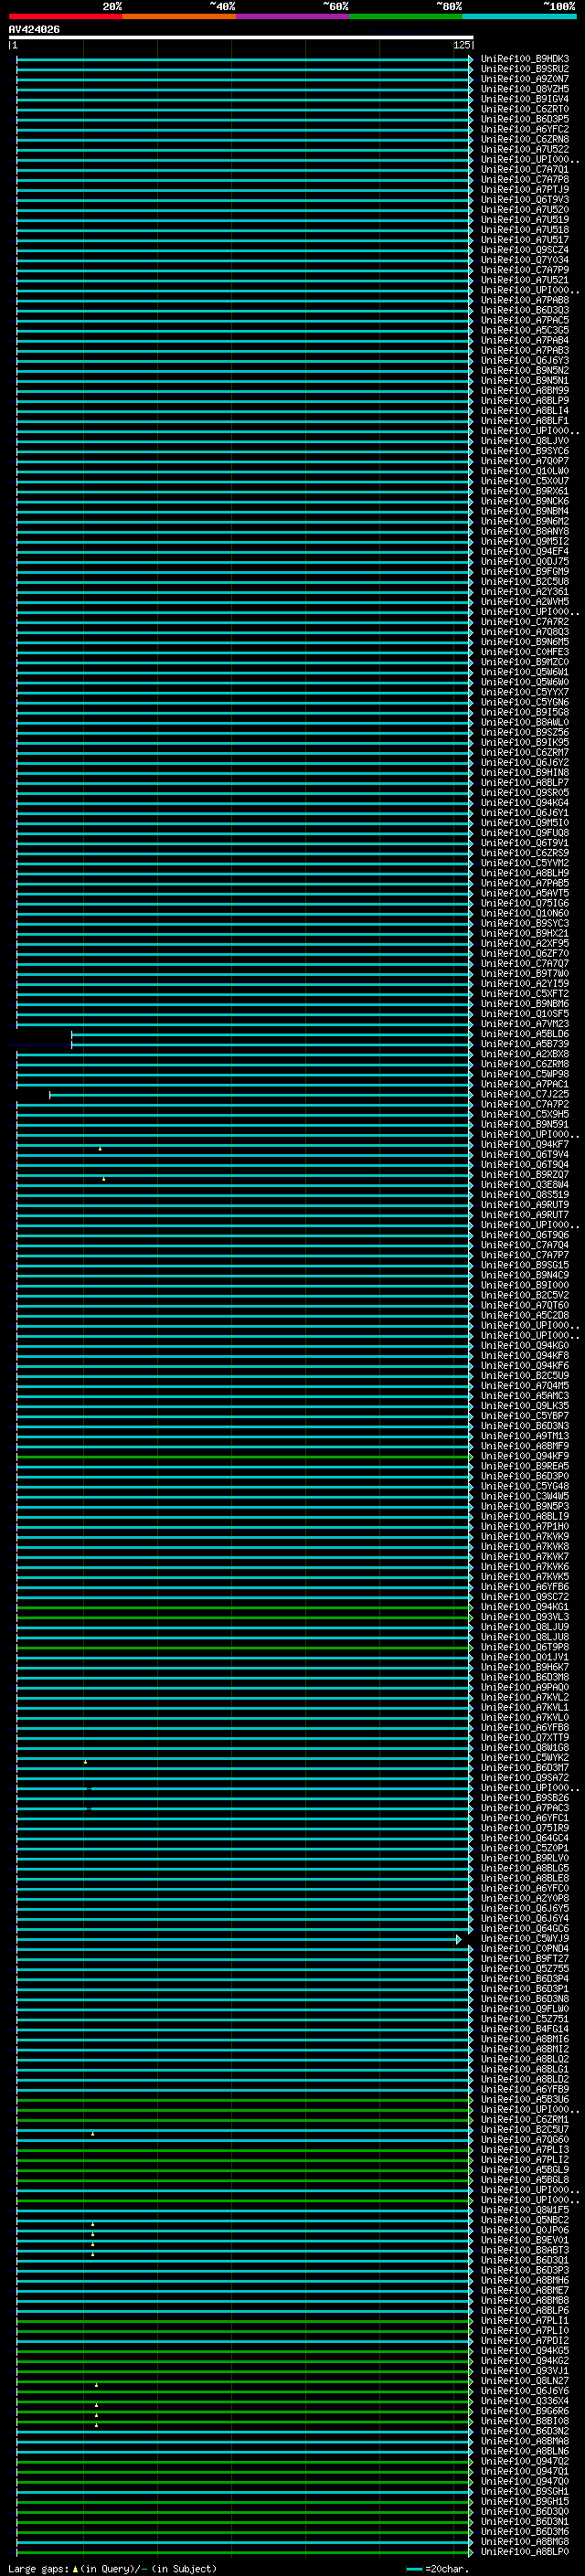Select the UniRef100_Q8LJV0 label
The width and height of the screenshot is (585, 2576).
525,441
